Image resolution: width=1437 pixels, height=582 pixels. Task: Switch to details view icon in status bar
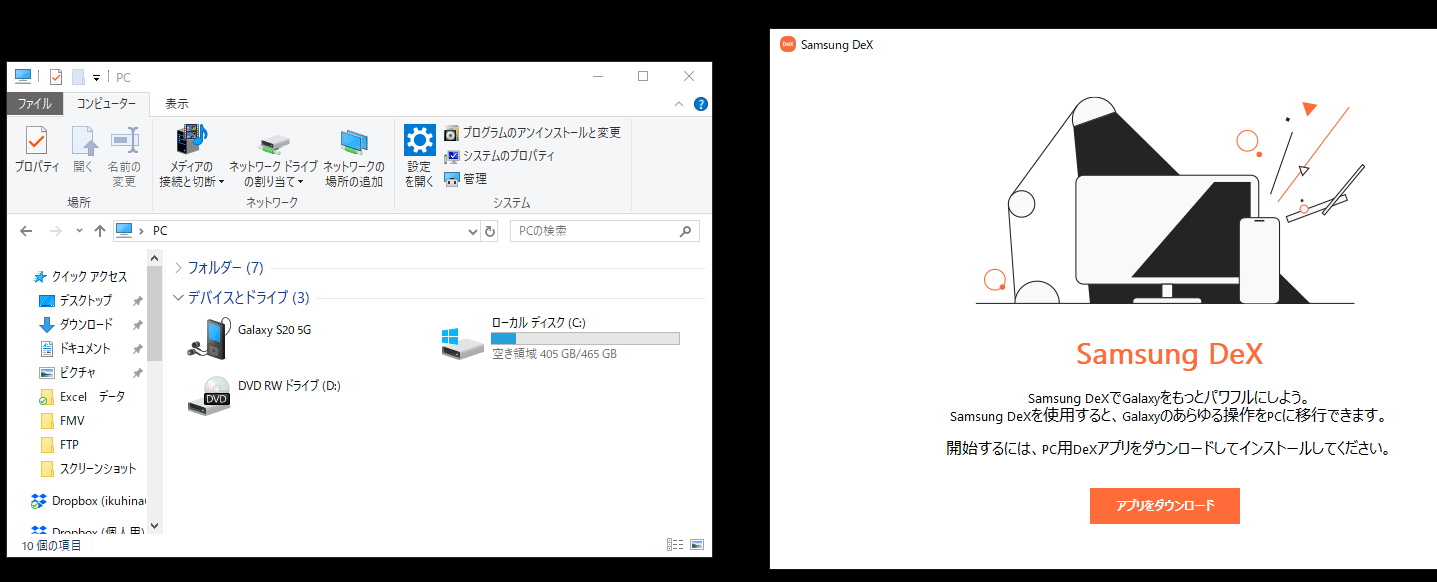(x=675, y=545)
